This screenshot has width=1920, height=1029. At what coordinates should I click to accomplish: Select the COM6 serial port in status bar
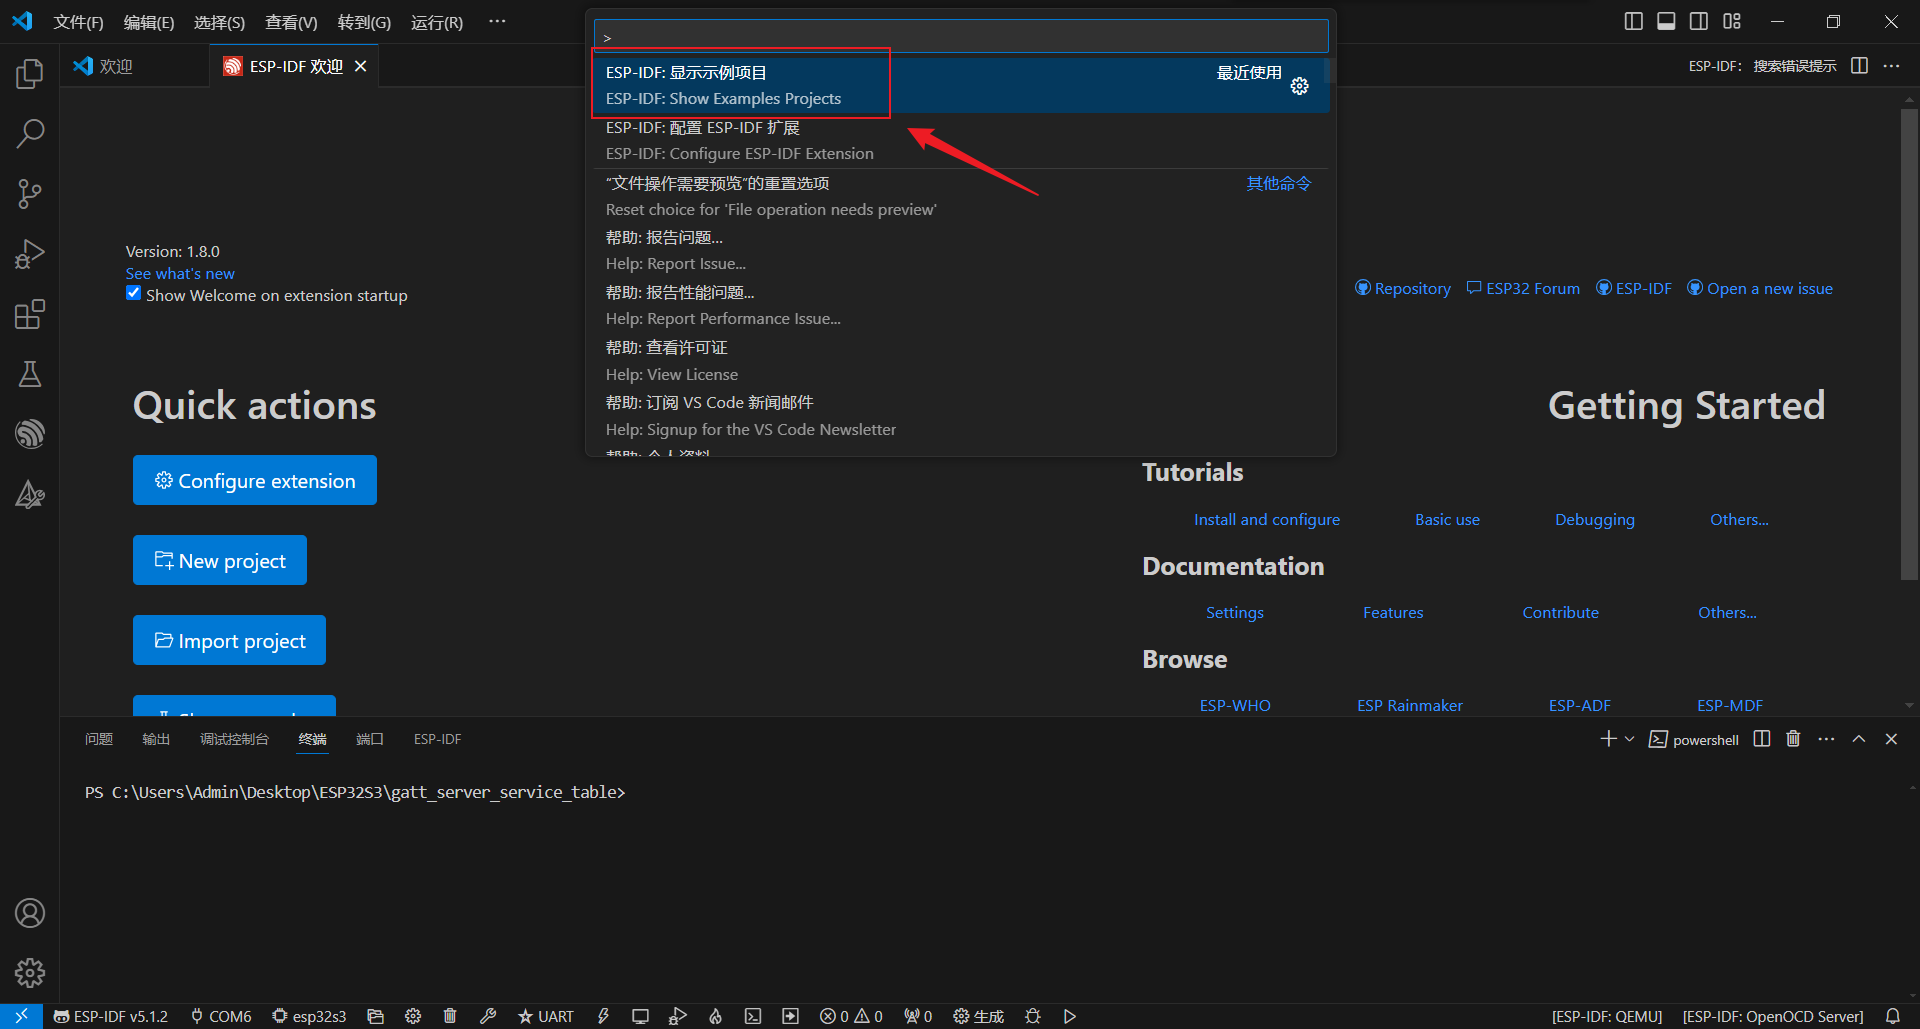[221, 1016]
